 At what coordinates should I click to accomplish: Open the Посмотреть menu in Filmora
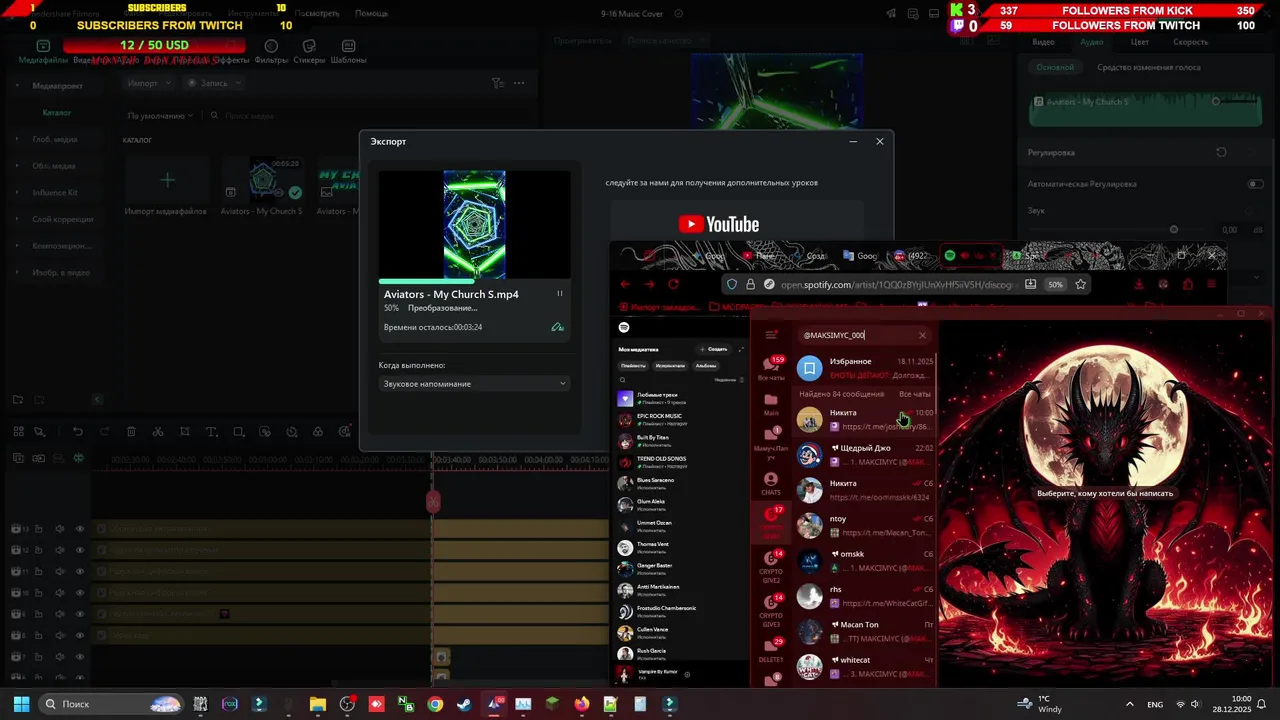coord(317,14)
